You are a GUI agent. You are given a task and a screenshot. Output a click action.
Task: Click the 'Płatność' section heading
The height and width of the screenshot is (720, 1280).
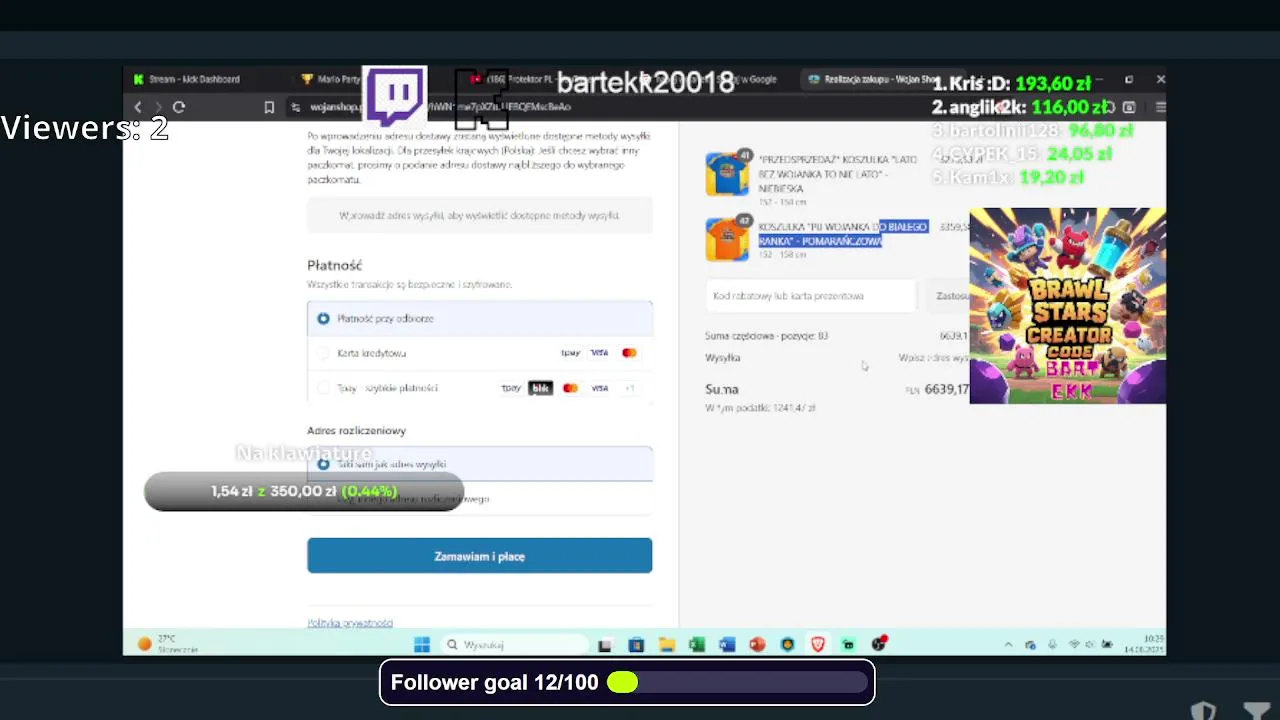tap(335, 265)
